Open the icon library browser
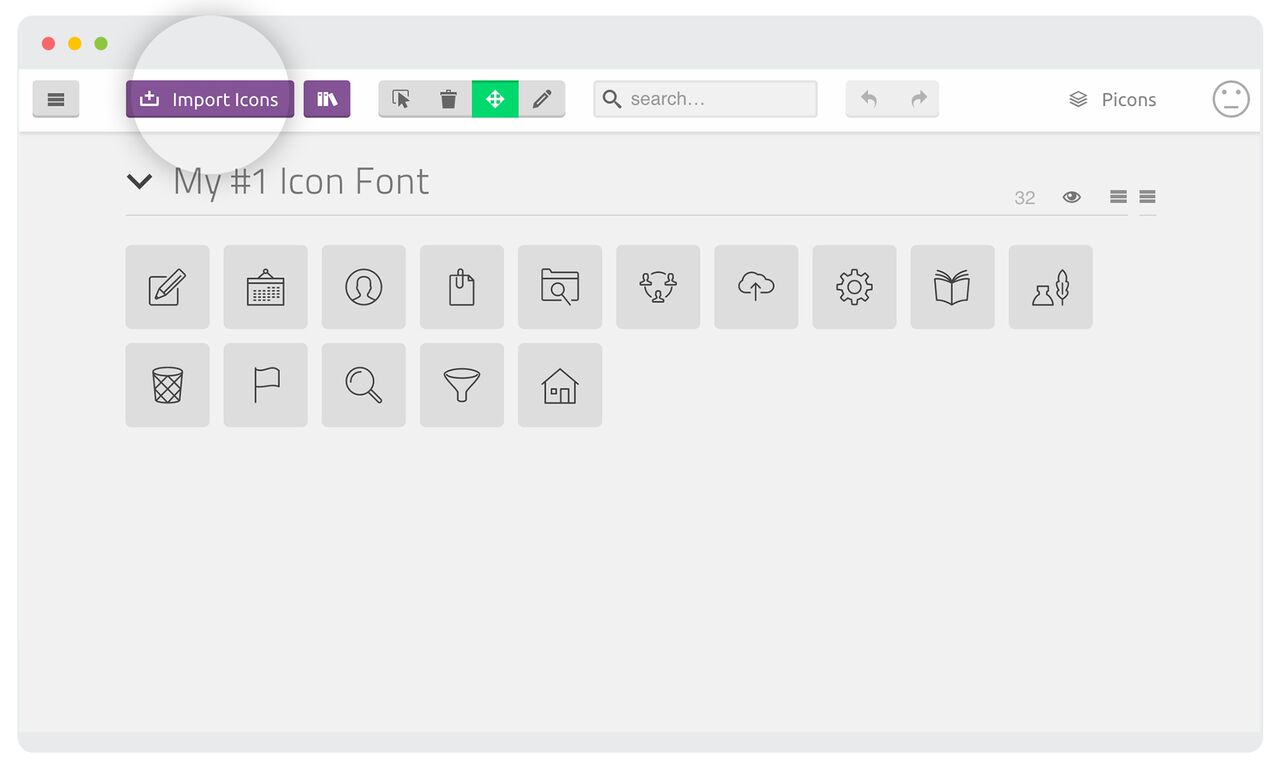 [327, 99]
